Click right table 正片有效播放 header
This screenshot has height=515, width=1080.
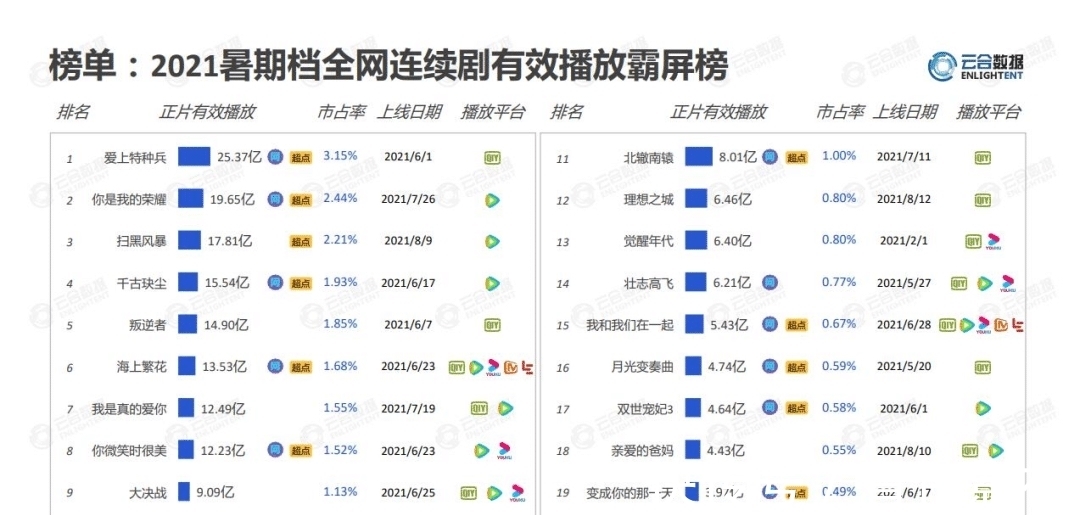(x=718, y=112)
